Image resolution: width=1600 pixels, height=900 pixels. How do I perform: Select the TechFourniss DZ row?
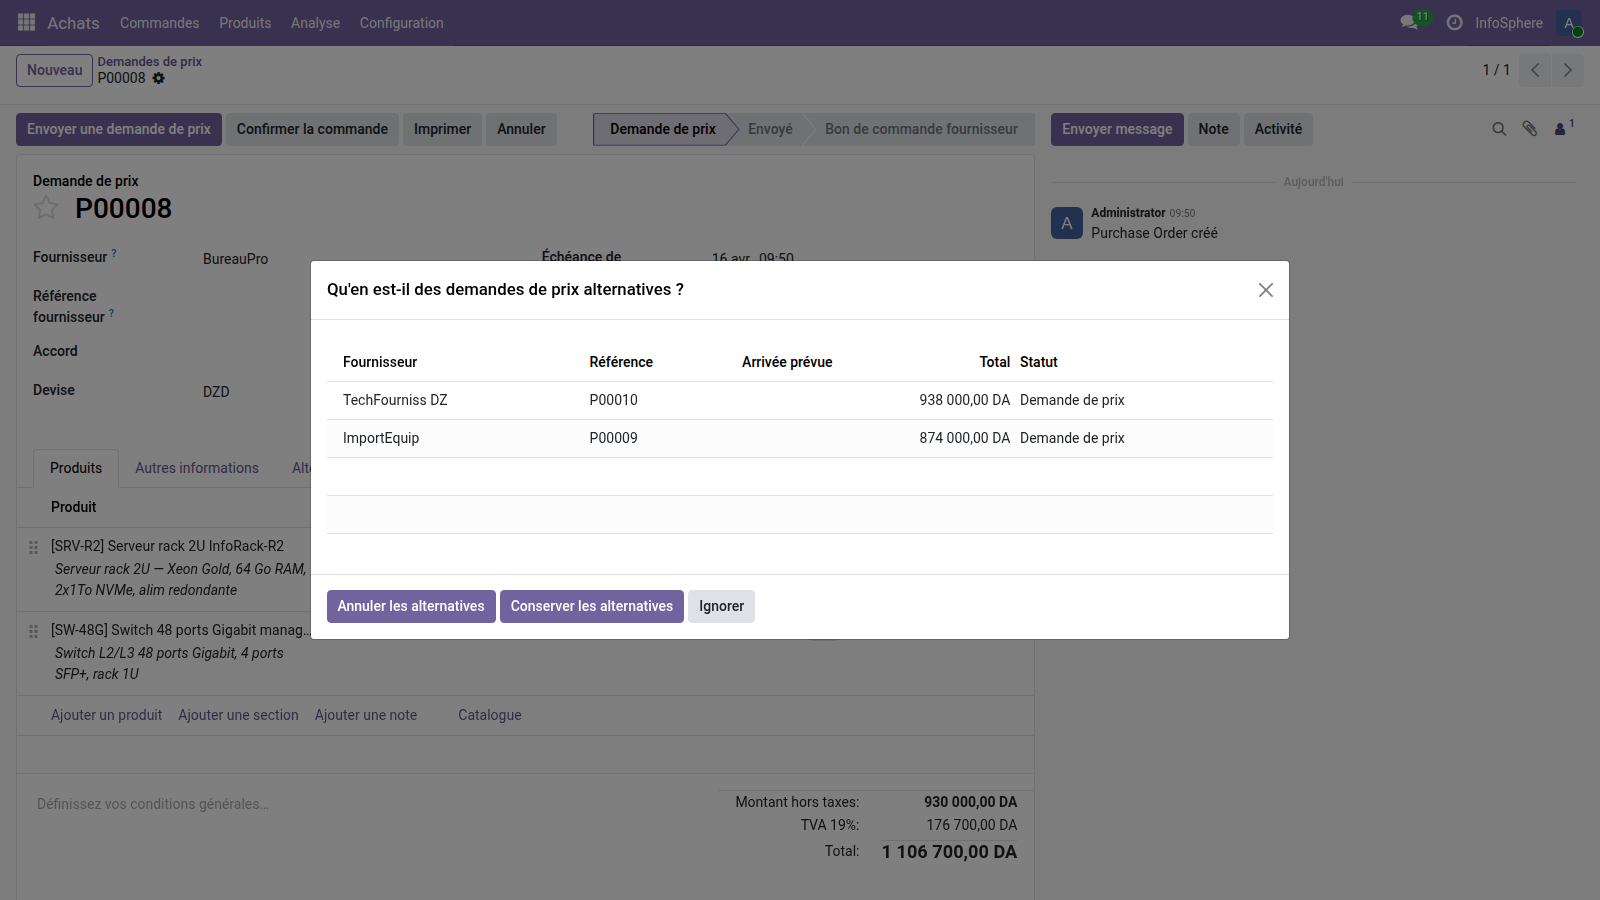pos(395,400)
